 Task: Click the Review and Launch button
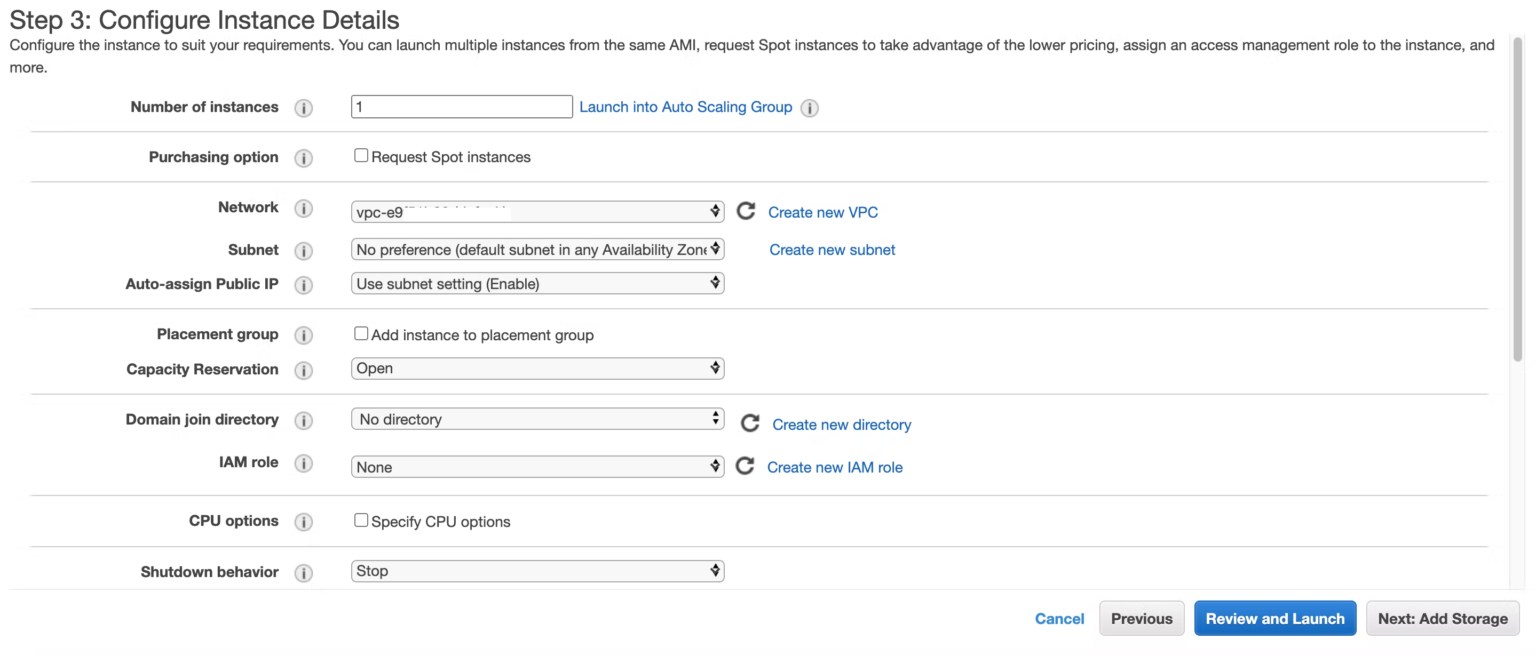(x=1274, y=618)
